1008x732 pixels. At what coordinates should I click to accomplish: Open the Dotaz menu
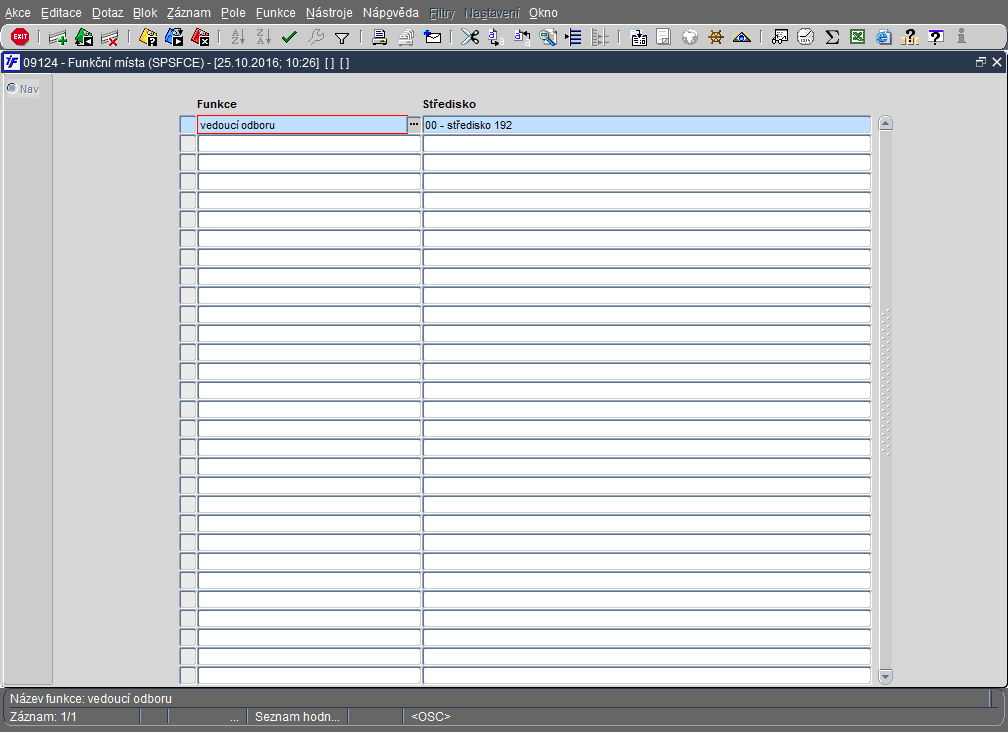[107, 13]
